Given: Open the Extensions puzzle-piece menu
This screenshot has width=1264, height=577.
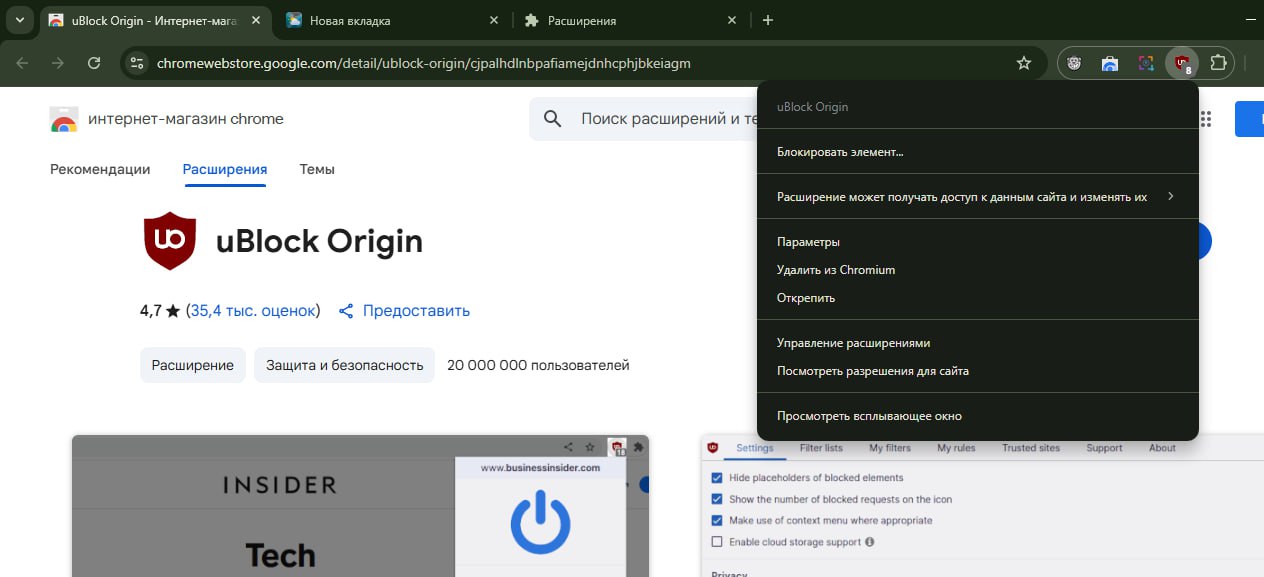Looking at the screenshot, I should pyautogui.click(x=1218, y=63).
